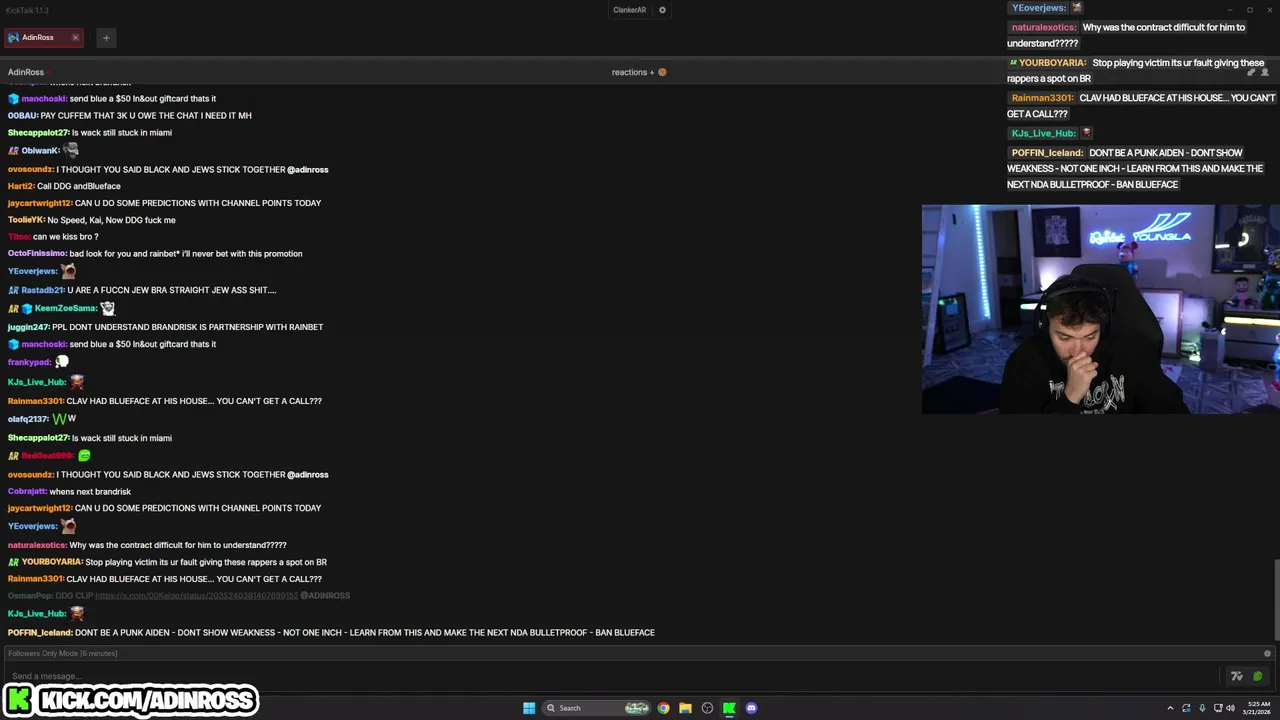
Task: Click the microphone tray icon
Action: point(1202,708)
